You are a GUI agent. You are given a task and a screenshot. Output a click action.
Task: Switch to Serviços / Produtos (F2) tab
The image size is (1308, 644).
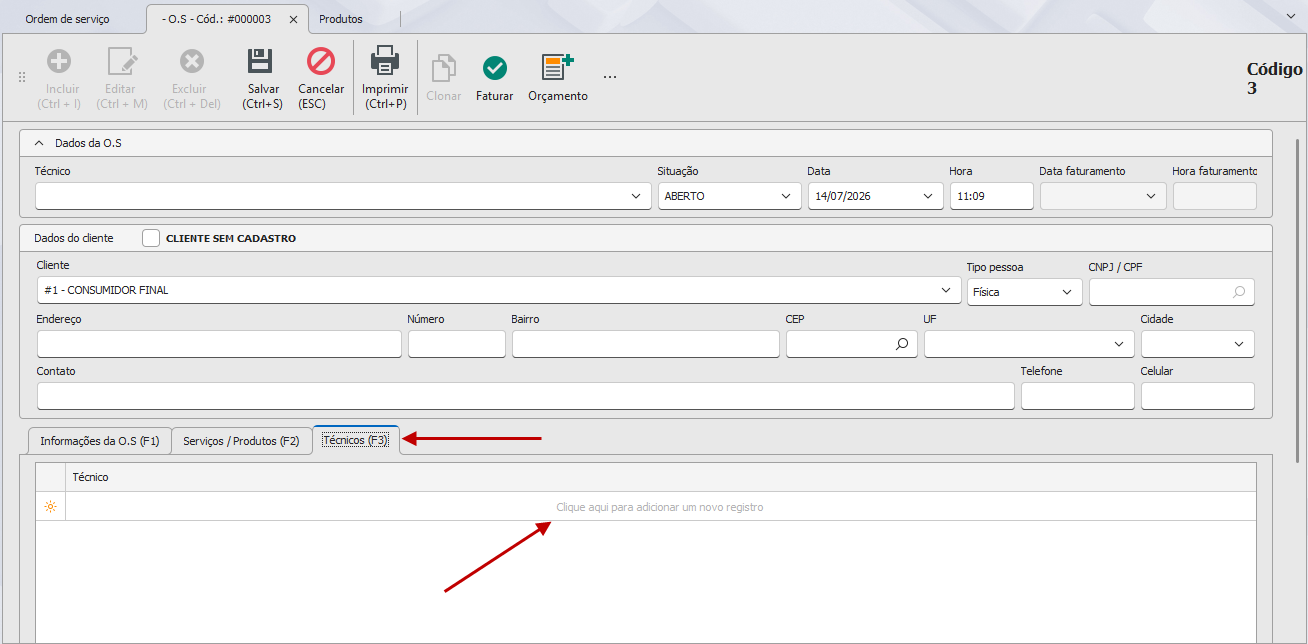click(x=241, y=441)
